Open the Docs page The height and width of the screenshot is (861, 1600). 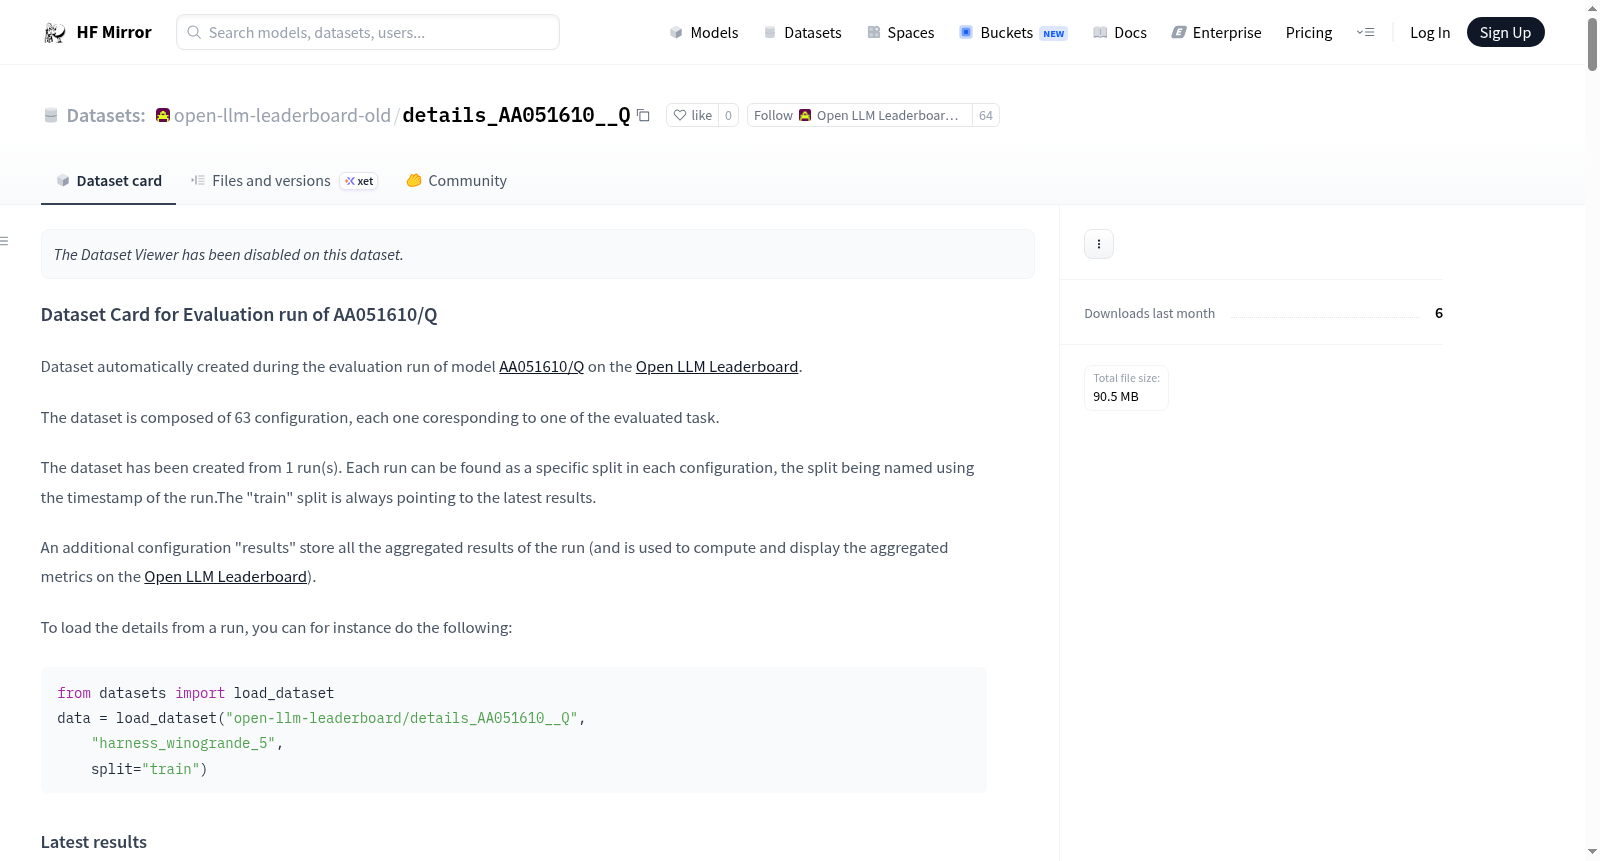click(1120, 33)
